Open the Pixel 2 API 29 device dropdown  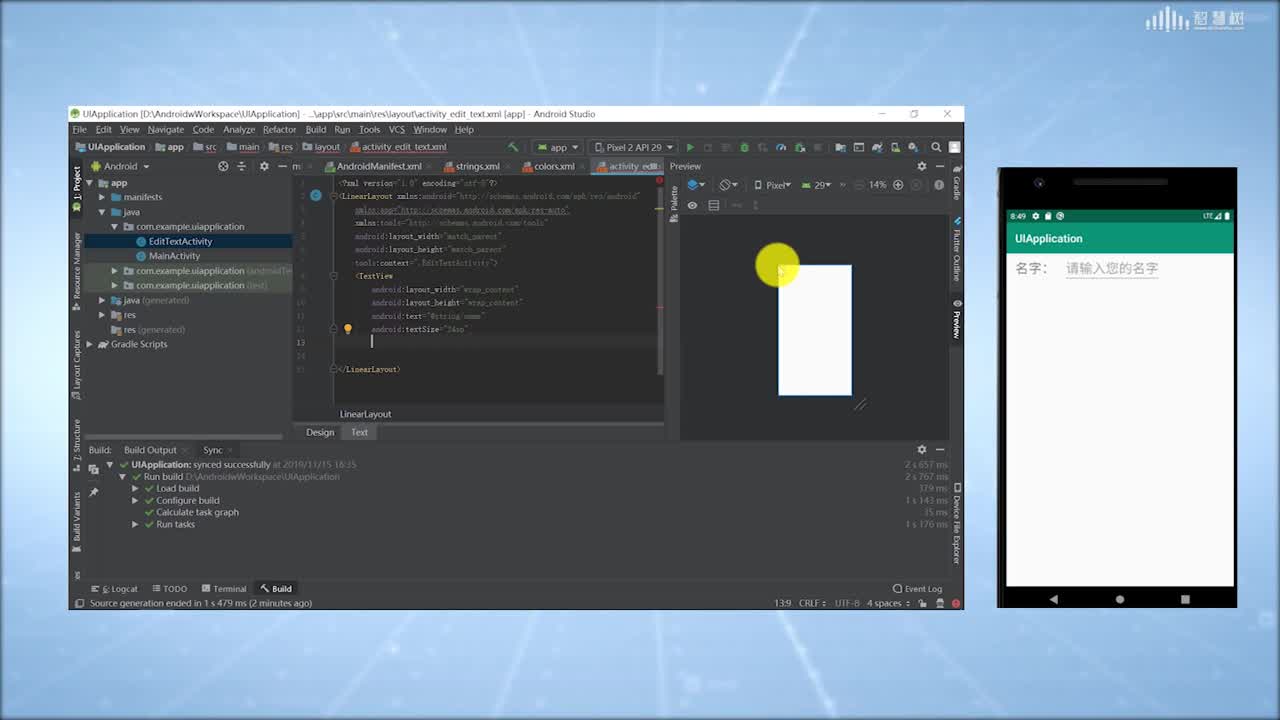point(633,147)
